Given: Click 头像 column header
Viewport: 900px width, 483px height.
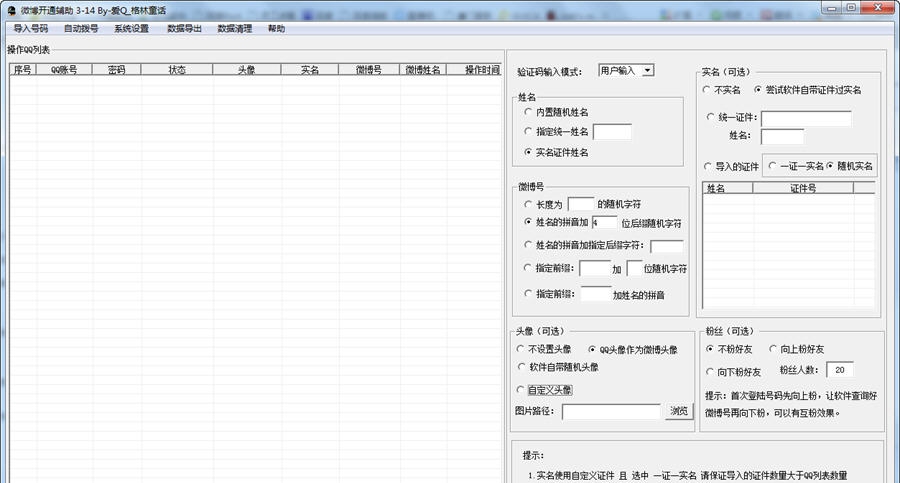Looking at the screenshot, I should pos(247,69).
